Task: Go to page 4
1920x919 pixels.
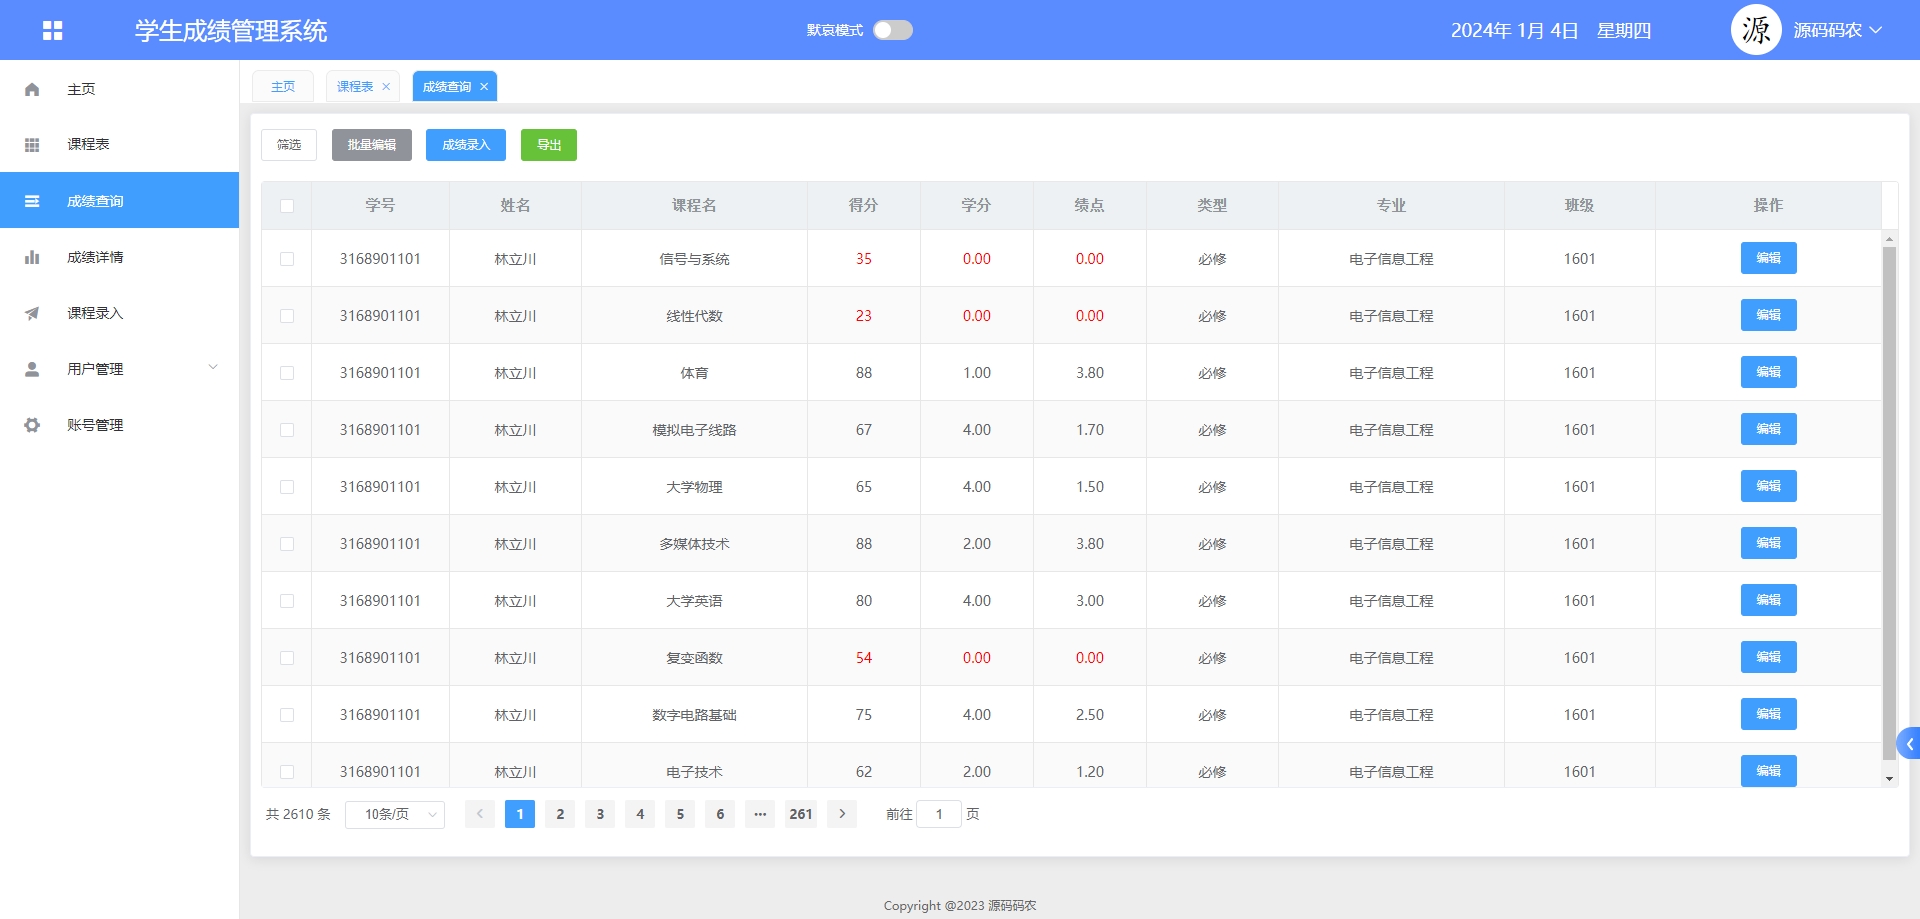Action: click(640, 814)
